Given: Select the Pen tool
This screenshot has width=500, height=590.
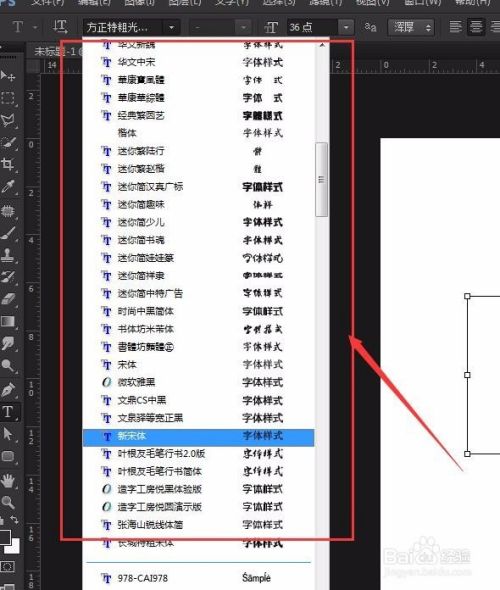Looking at the screenshot, I should (x=8, y=389).
